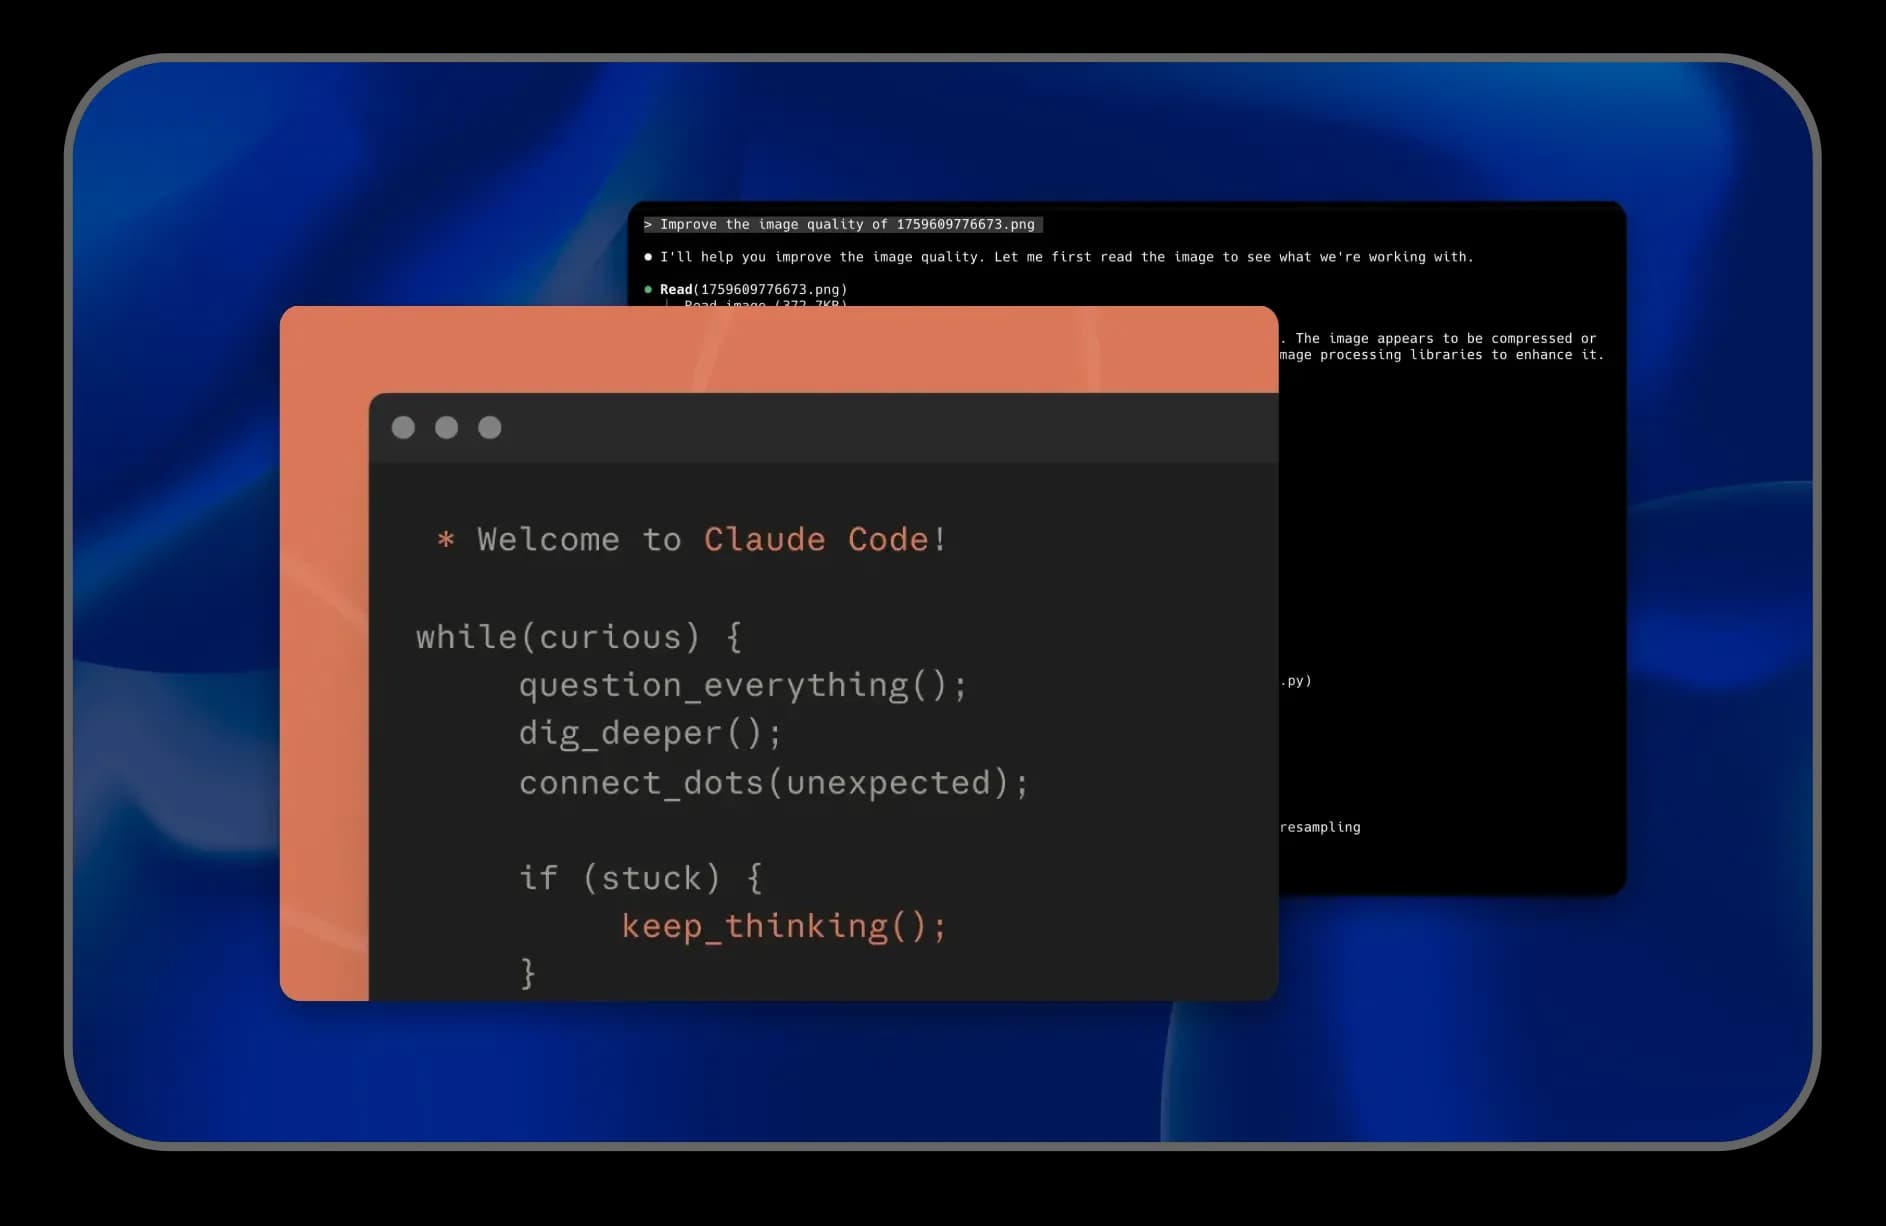Click the first gray window dot
The image size is (1886, 1226).
click(403, 428)
